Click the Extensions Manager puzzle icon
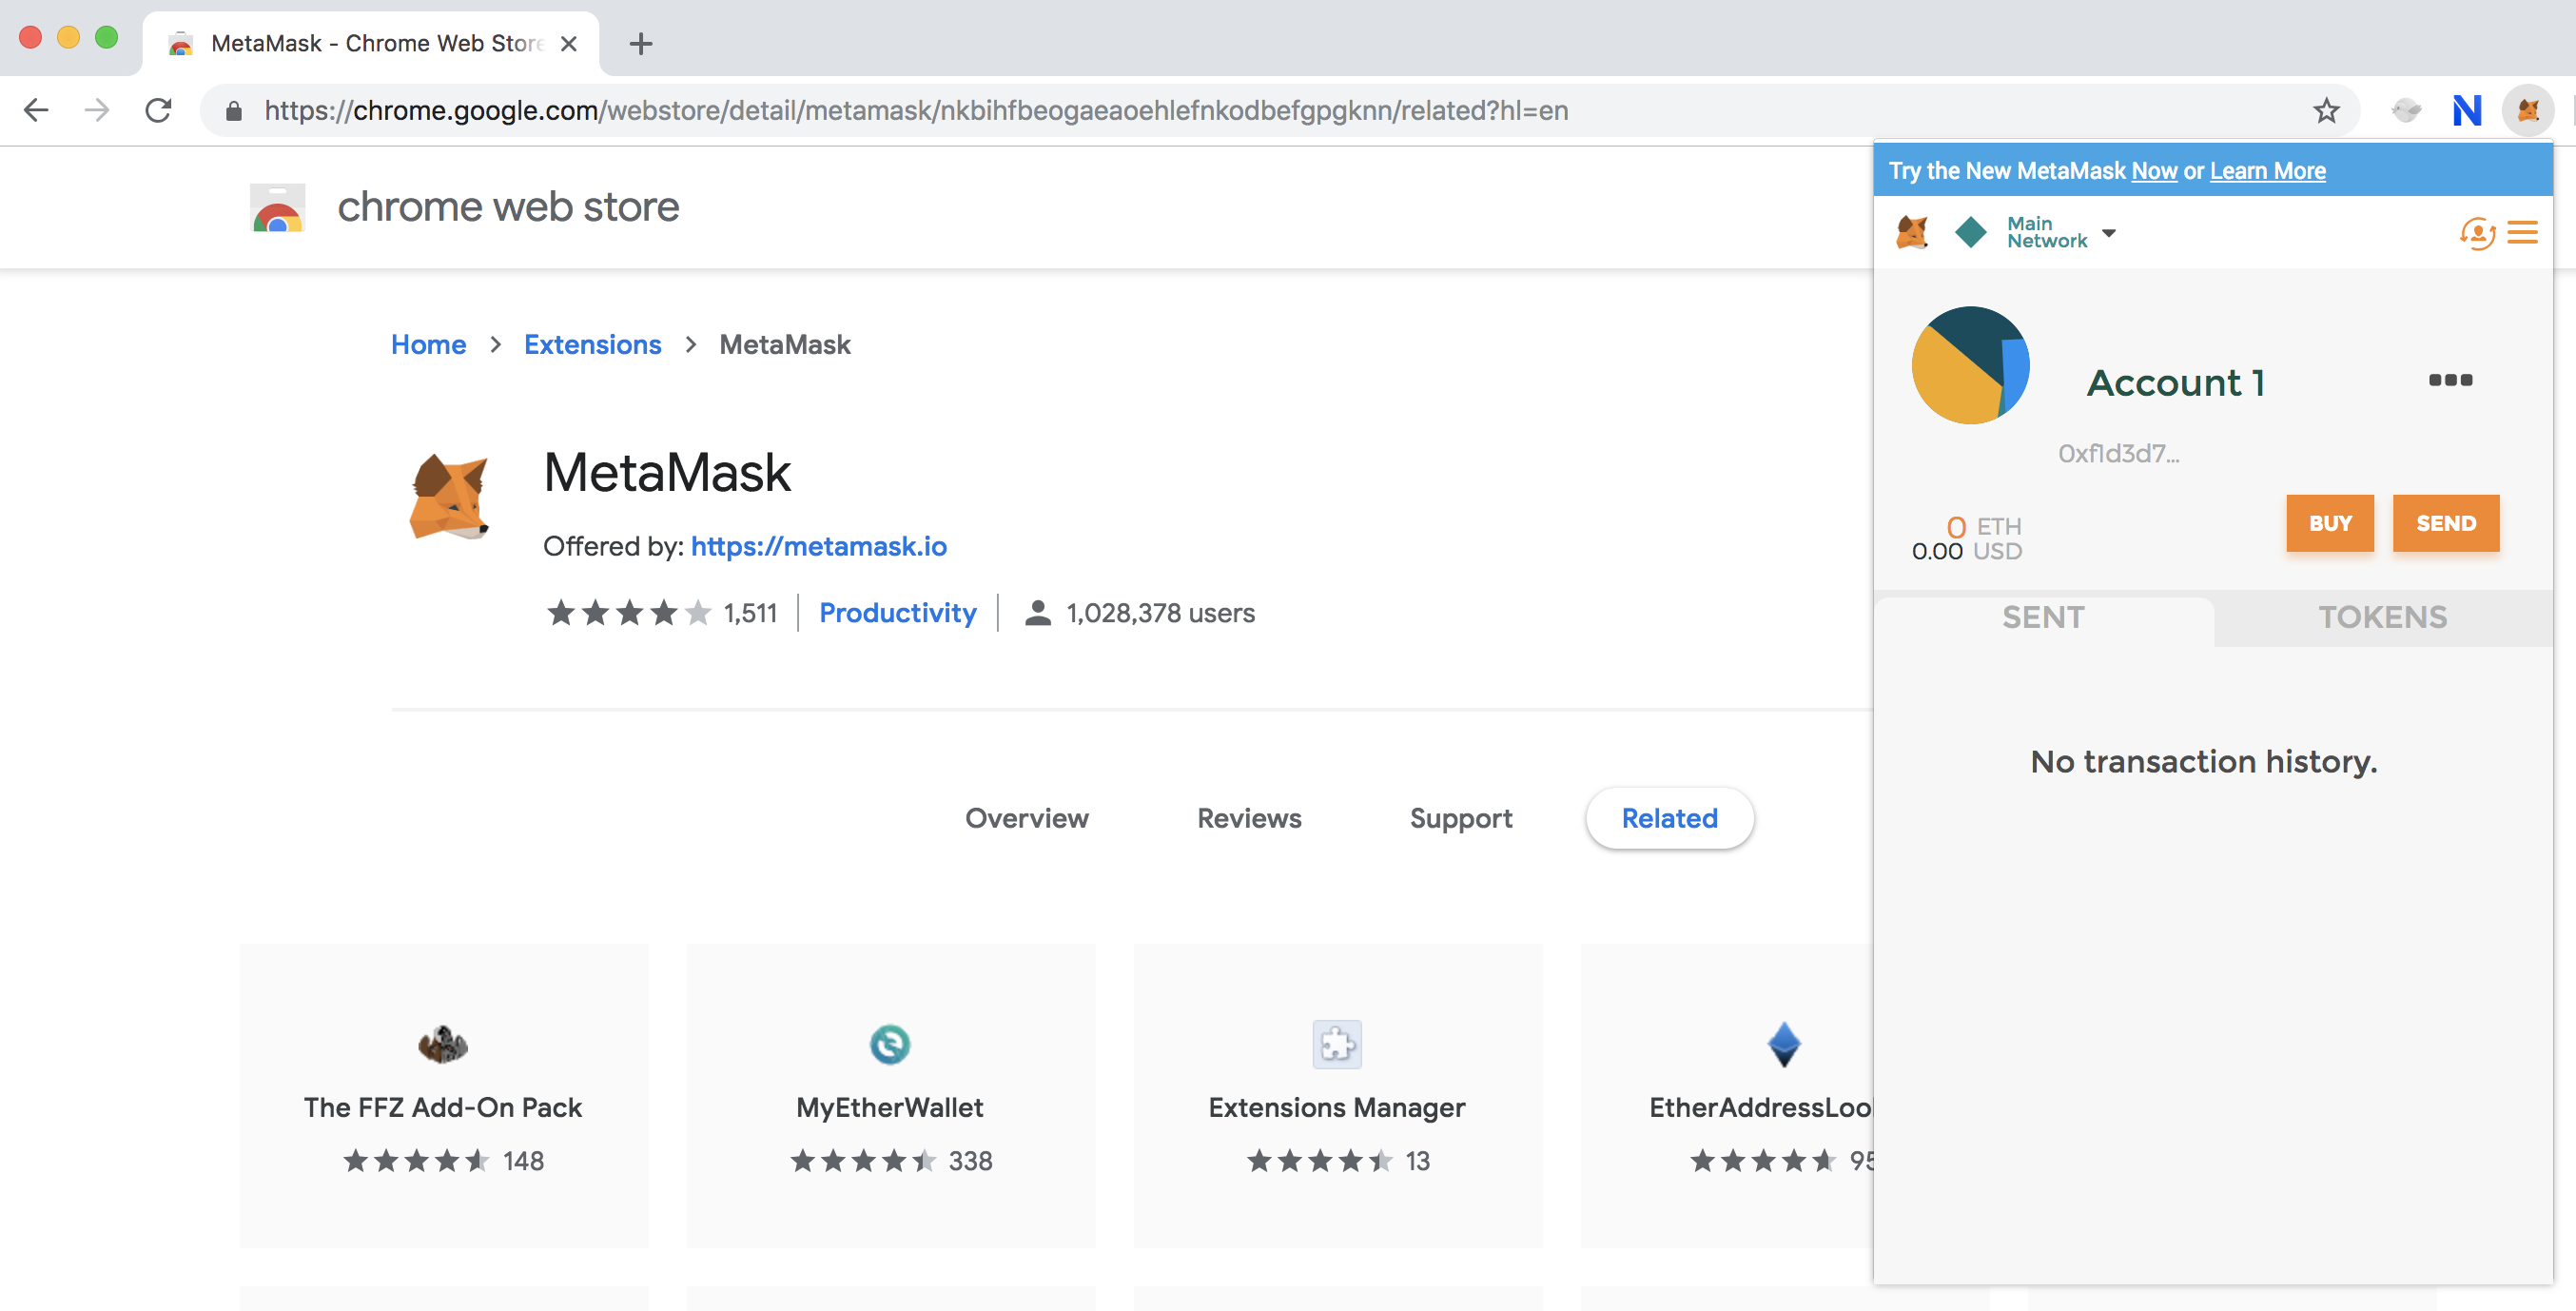This screenshot has height=1311, width=2576. click(x=1337, y=1045)
